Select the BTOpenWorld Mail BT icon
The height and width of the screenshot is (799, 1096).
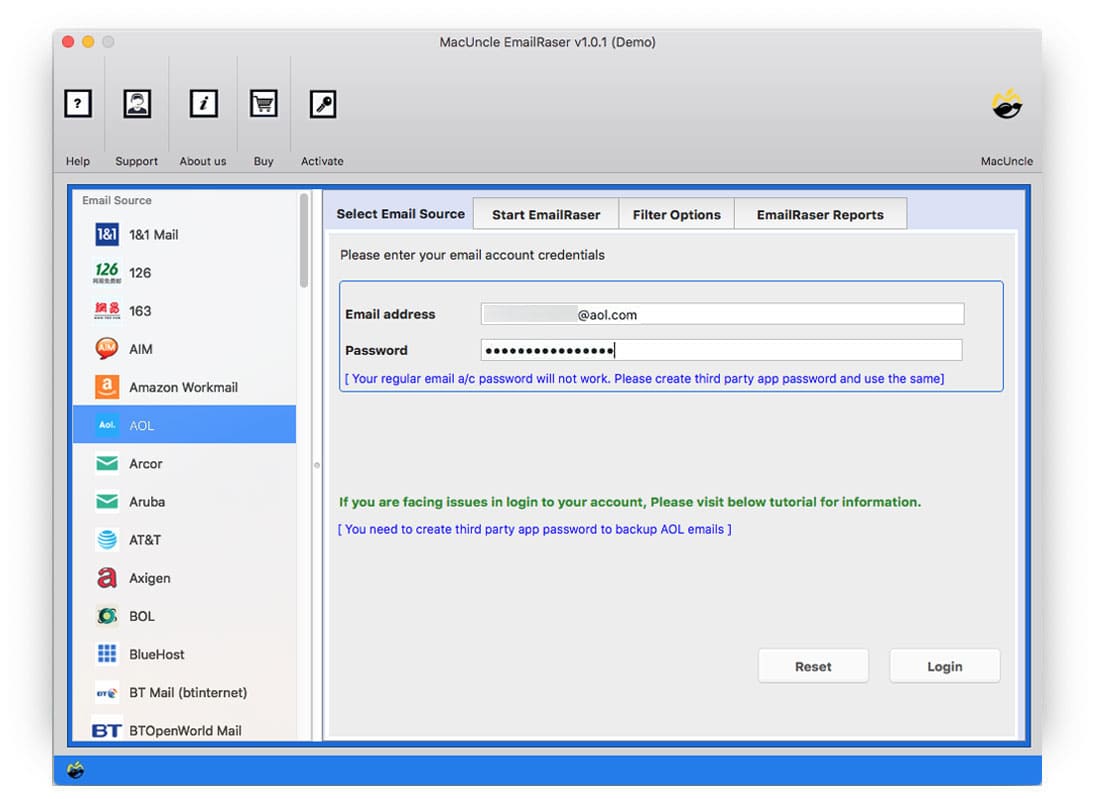coord(106,730)
